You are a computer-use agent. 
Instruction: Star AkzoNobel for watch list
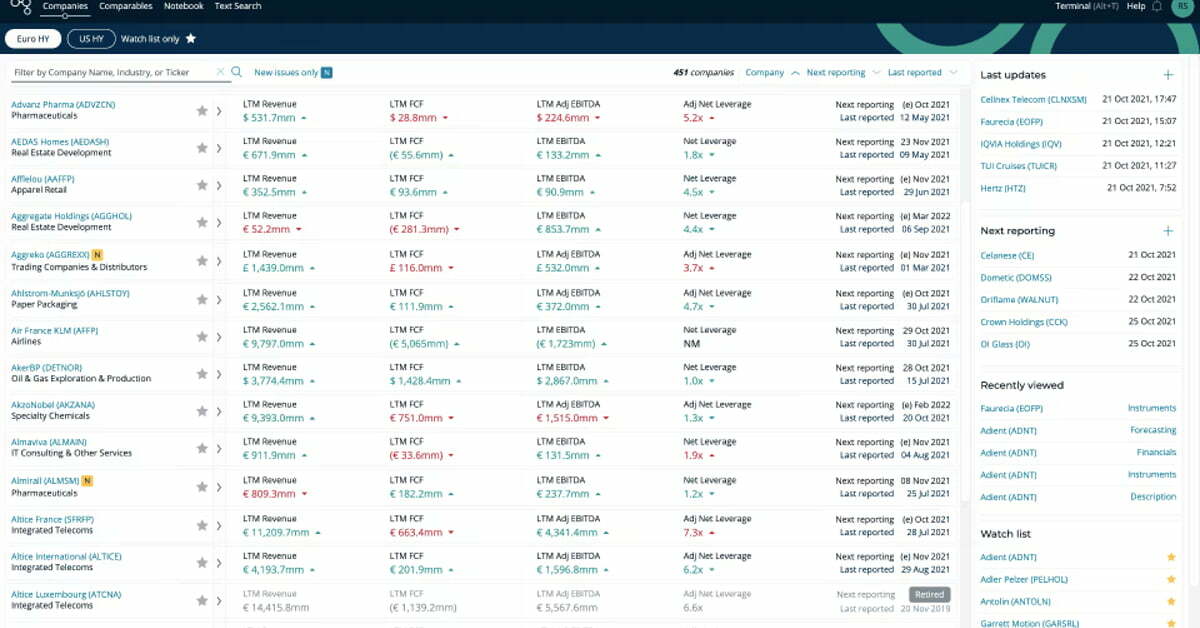202,411
